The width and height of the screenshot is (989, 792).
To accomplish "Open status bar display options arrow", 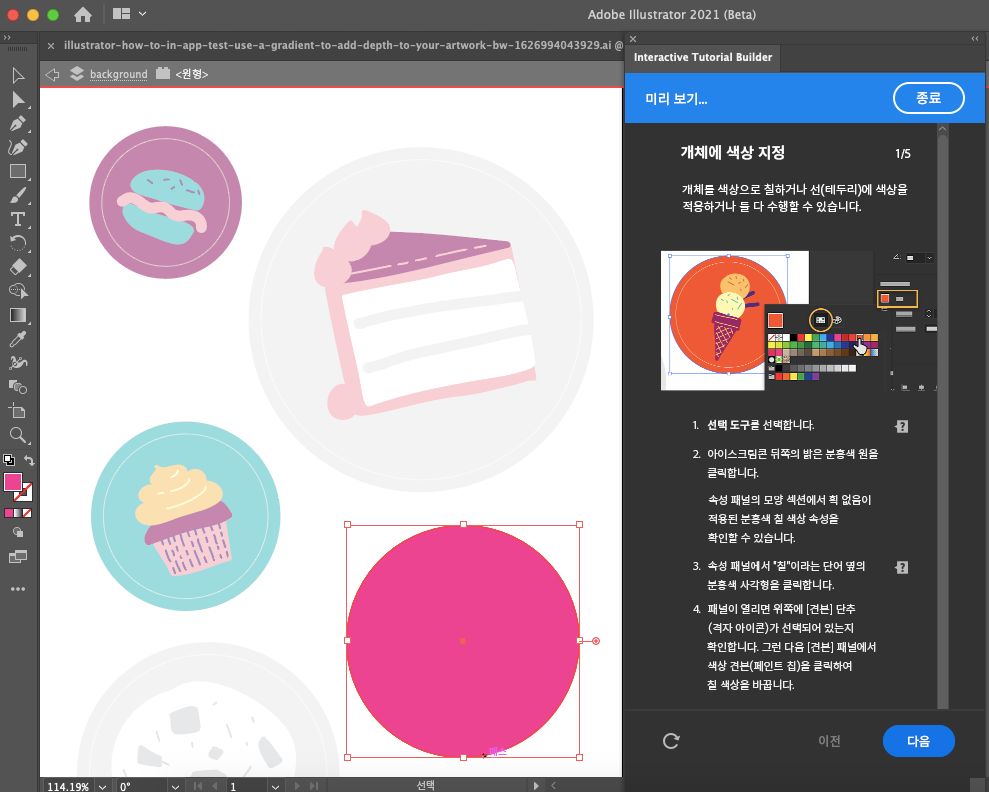I will pos(536,786).
